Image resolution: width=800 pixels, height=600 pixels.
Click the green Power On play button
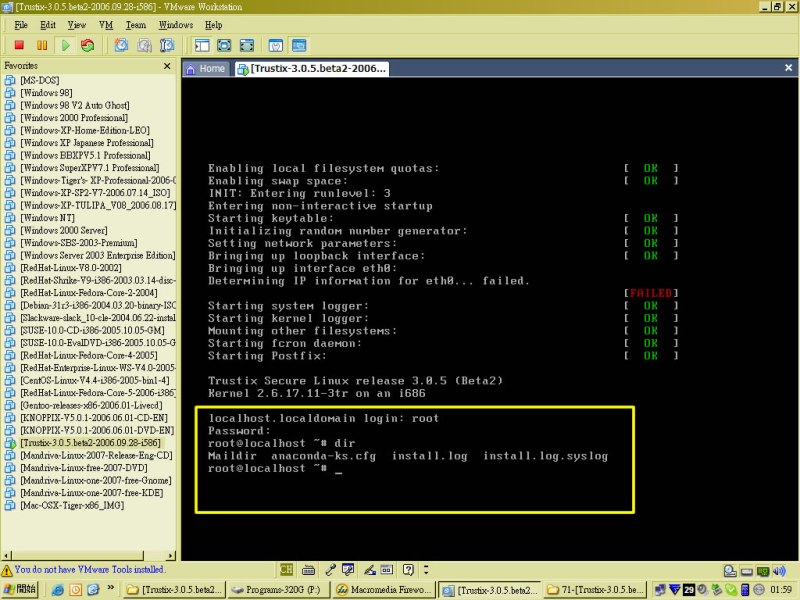click(x=66, y=45)
